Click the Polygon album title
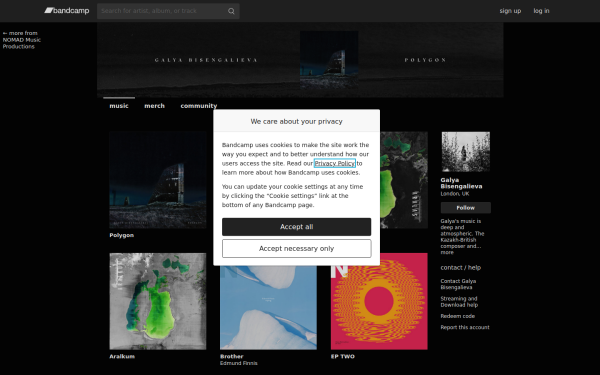 (x=122, y=235)
